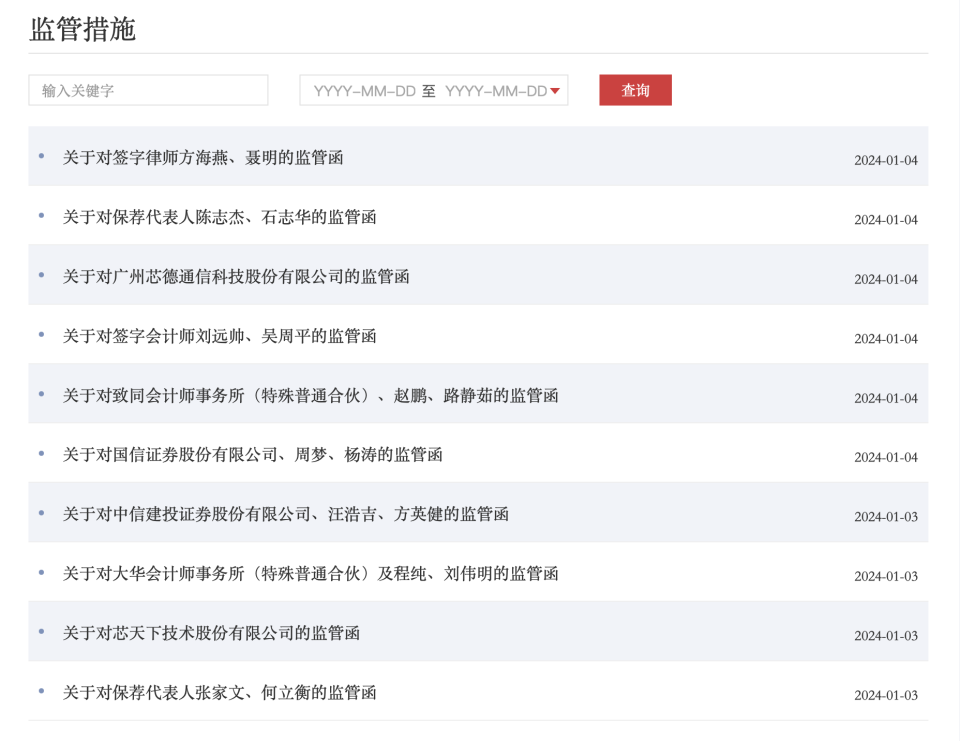Viewport: 960px width, 741px height.
Task: Click the bullet dot beside the first list entry
Action: pos(40,155)
